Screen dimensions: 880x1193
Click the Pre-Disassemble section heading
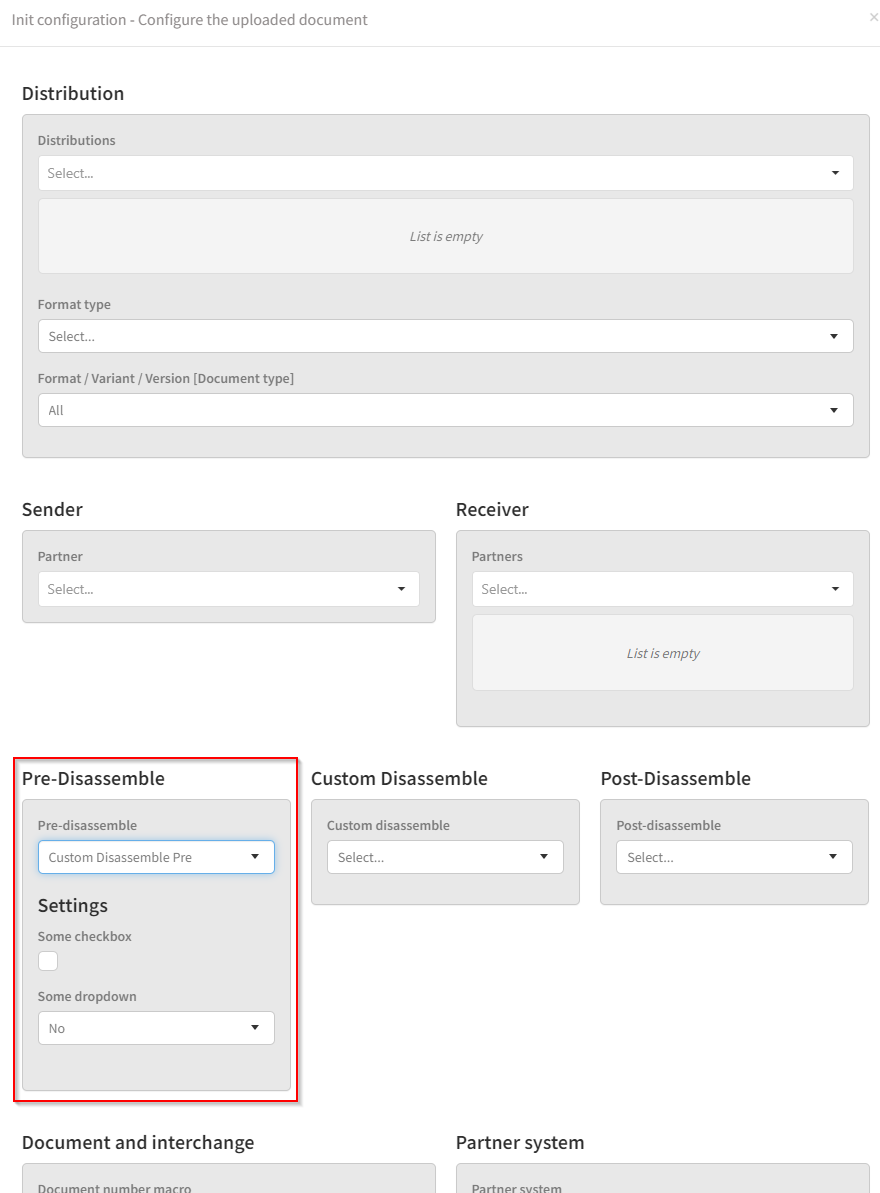tap(93, 778)
